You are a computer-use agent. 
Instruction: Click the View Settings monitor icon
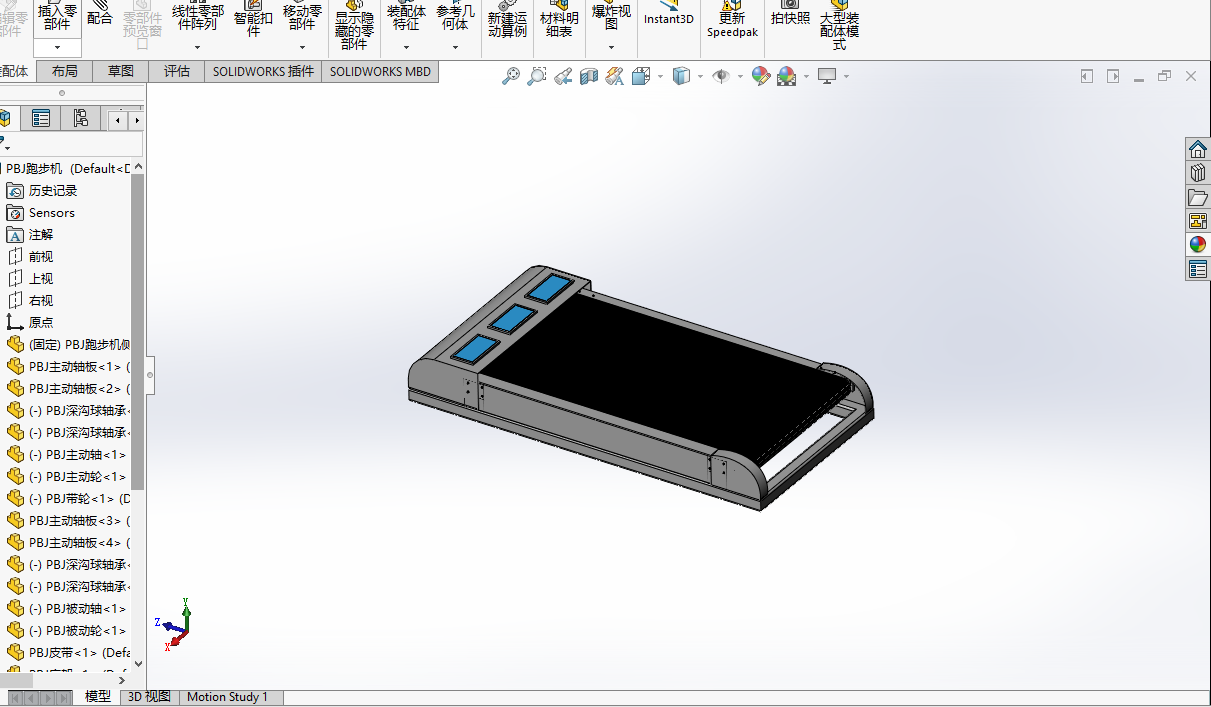coord(827,76)
